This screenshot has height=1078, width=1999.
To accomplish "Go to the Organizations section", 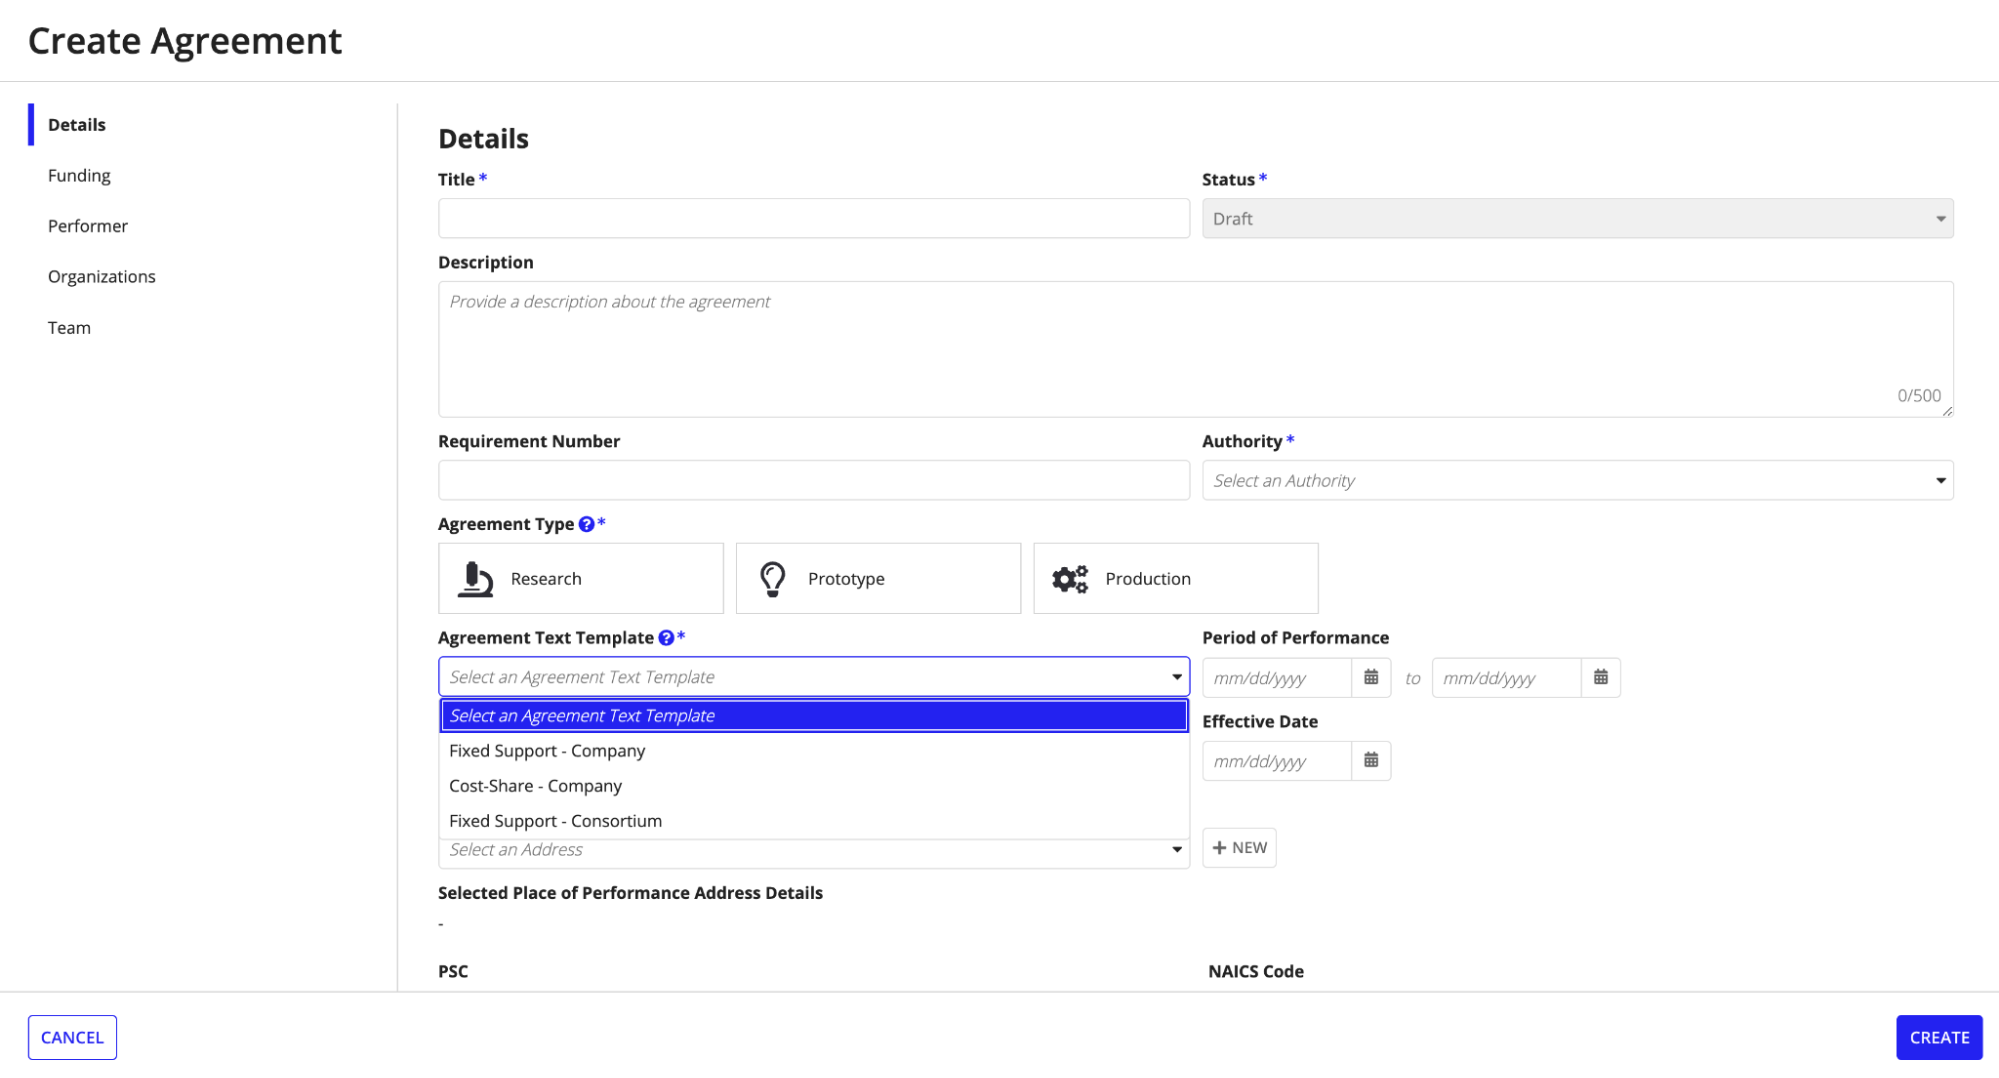I will coord(102,277).
